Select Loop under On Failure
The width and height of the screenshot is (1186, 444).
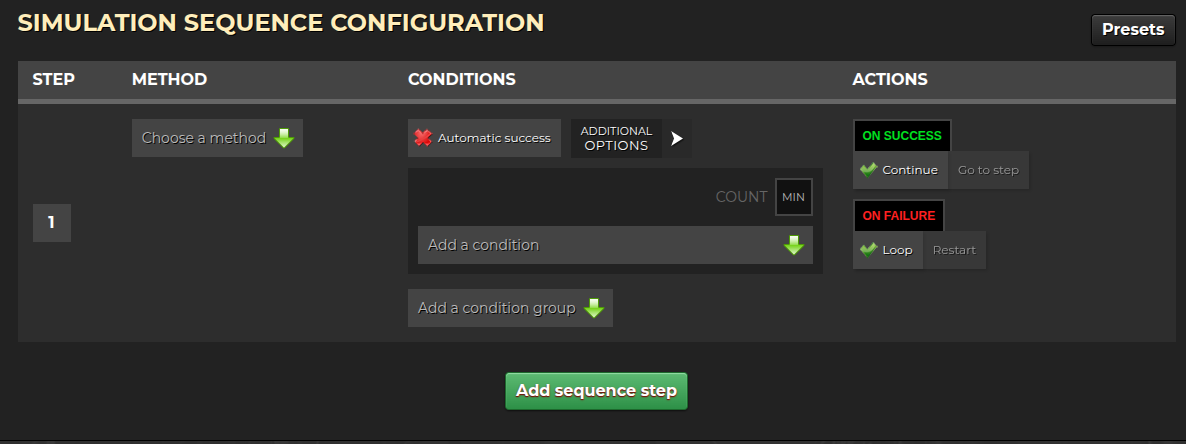pos(888,250)
